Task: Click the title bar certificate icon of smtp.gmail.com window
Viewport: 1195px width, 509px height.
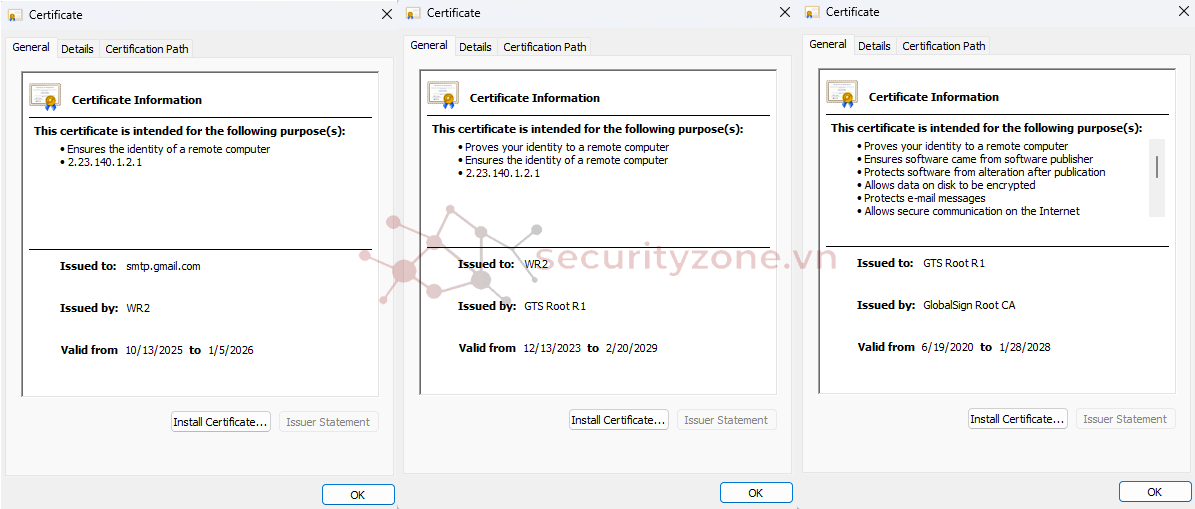Action: click(14, 14)
